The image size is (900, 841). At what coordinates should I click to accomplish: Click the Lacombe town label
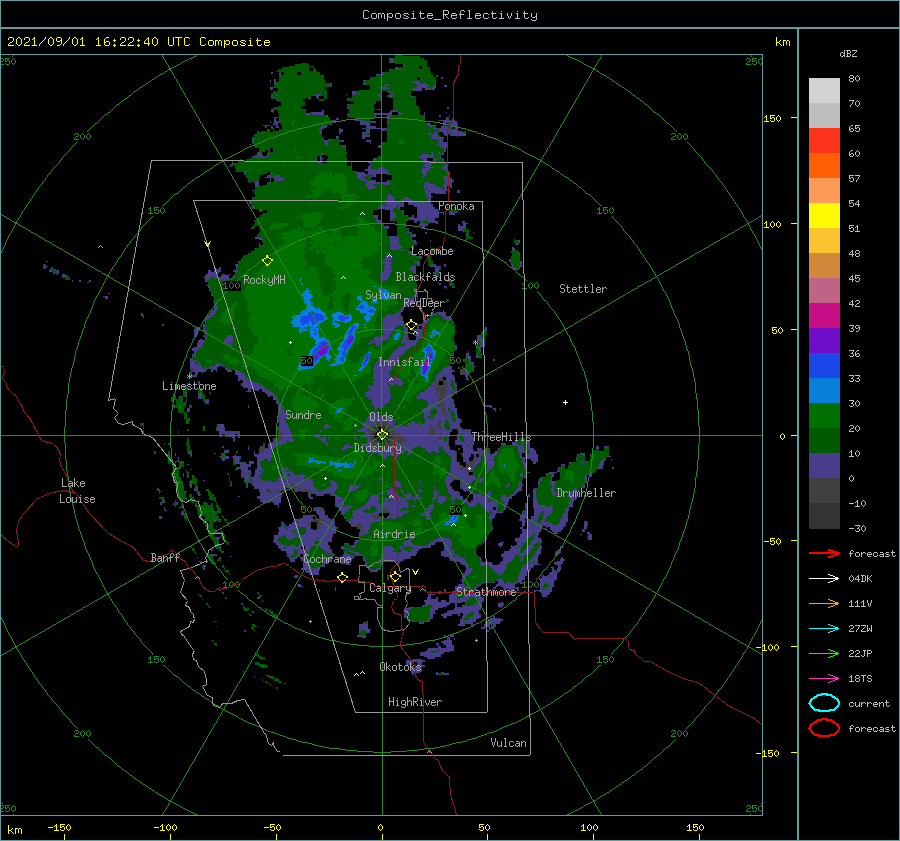pyautogui.click(x=432, y=251)
